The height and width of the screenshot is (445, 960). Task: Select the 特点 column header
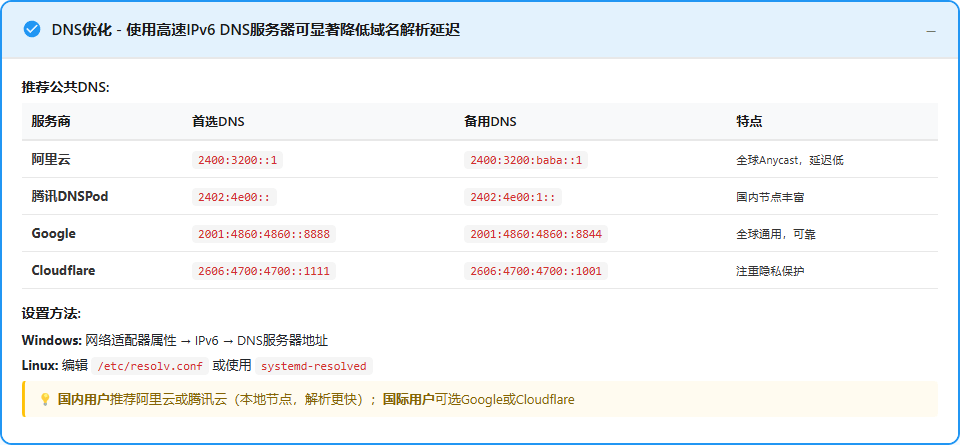pyautogui.click(x=749, y=121)
